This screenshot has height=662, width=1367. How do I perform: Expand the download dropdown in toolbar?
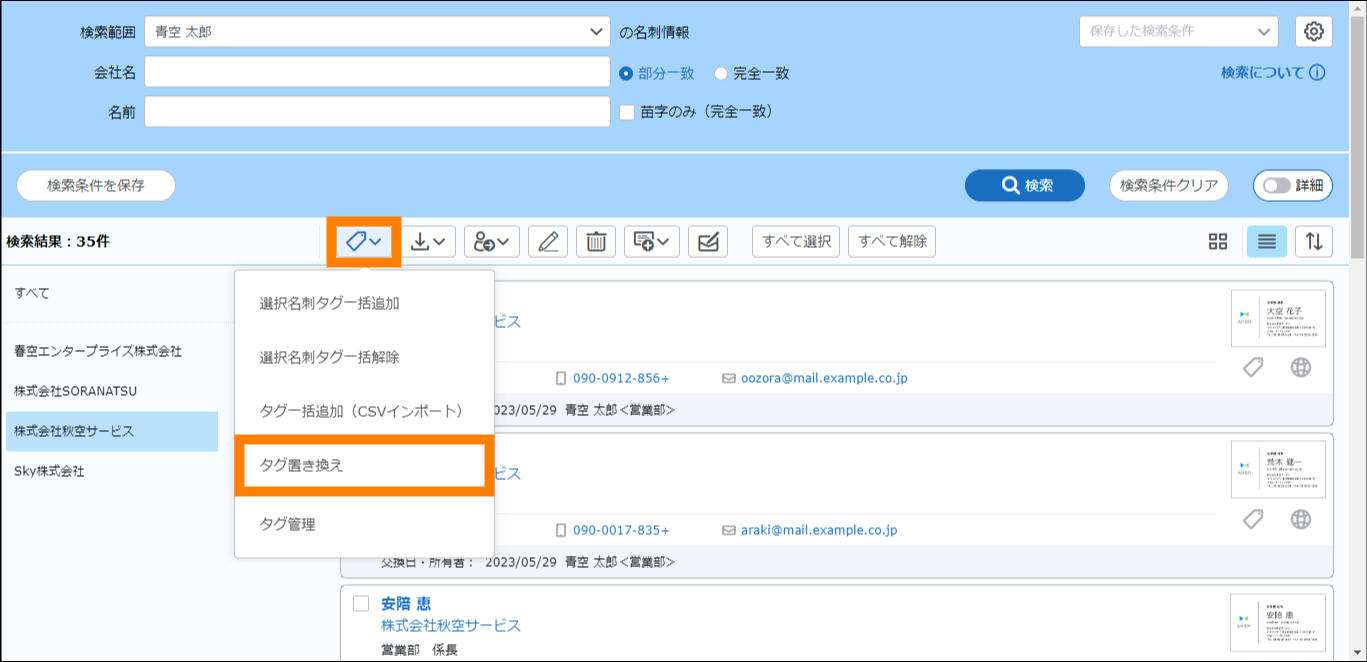[x=433, y=241]
